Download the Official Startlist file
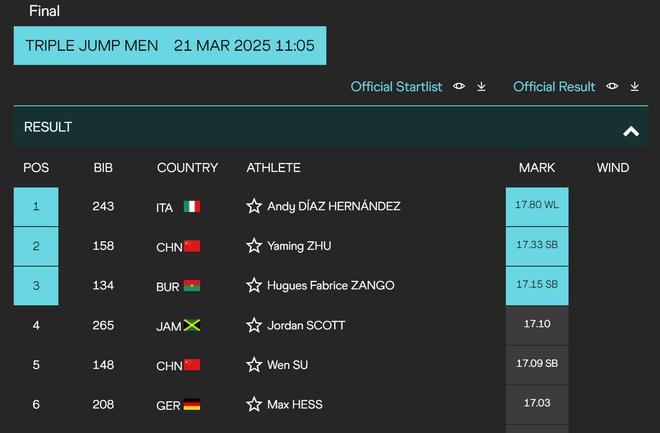The image size is (660, 433). (482, 87)
